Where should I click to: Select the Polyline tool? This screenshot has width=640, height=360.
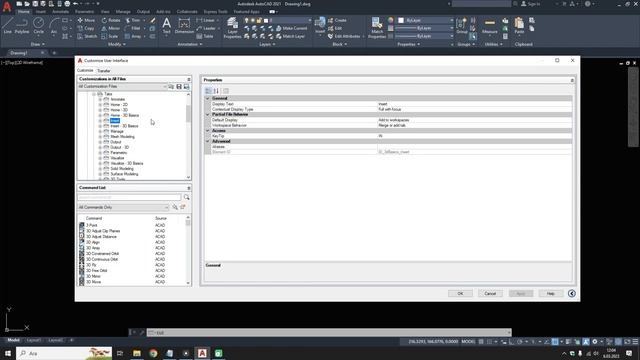(x=22, y=25)
